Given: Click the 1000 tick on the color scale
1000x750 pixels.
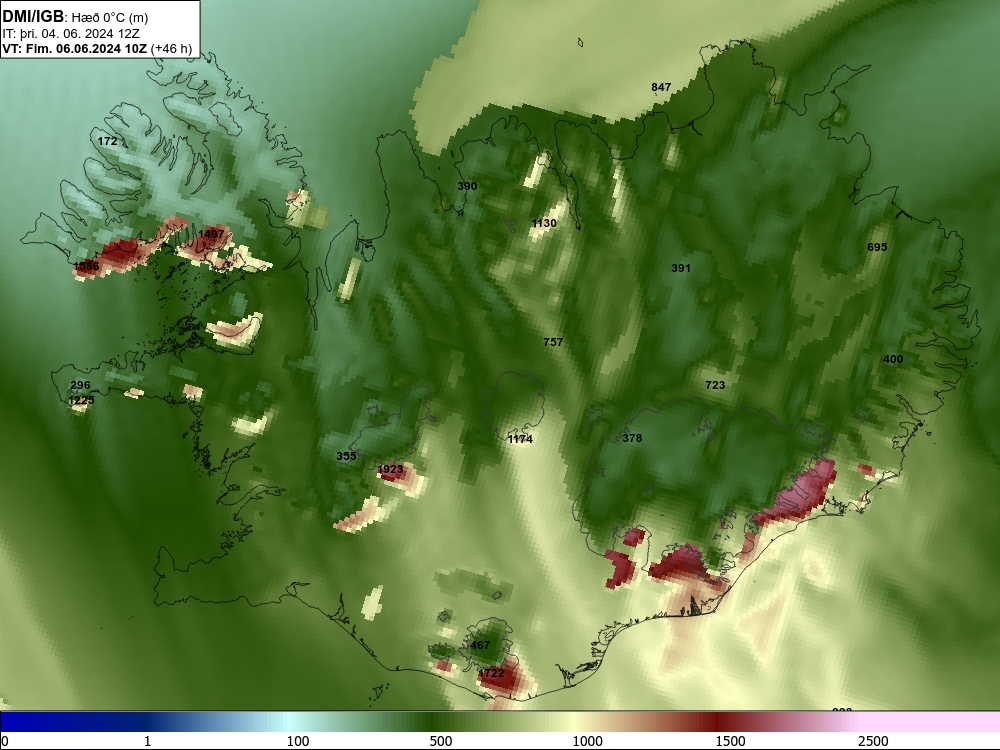Looking at the screenshot, I should tap(587, 741).
